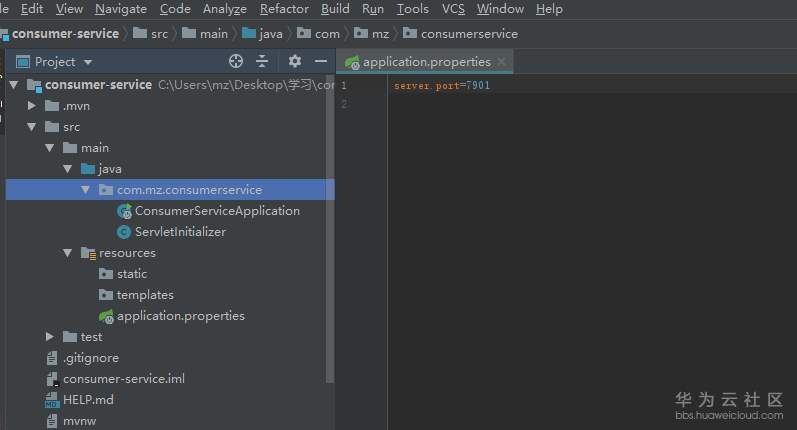Click the com.mz.consumerservice package icon
The height and width of the screenshot is (430, 797).
[x=106, y=190]
